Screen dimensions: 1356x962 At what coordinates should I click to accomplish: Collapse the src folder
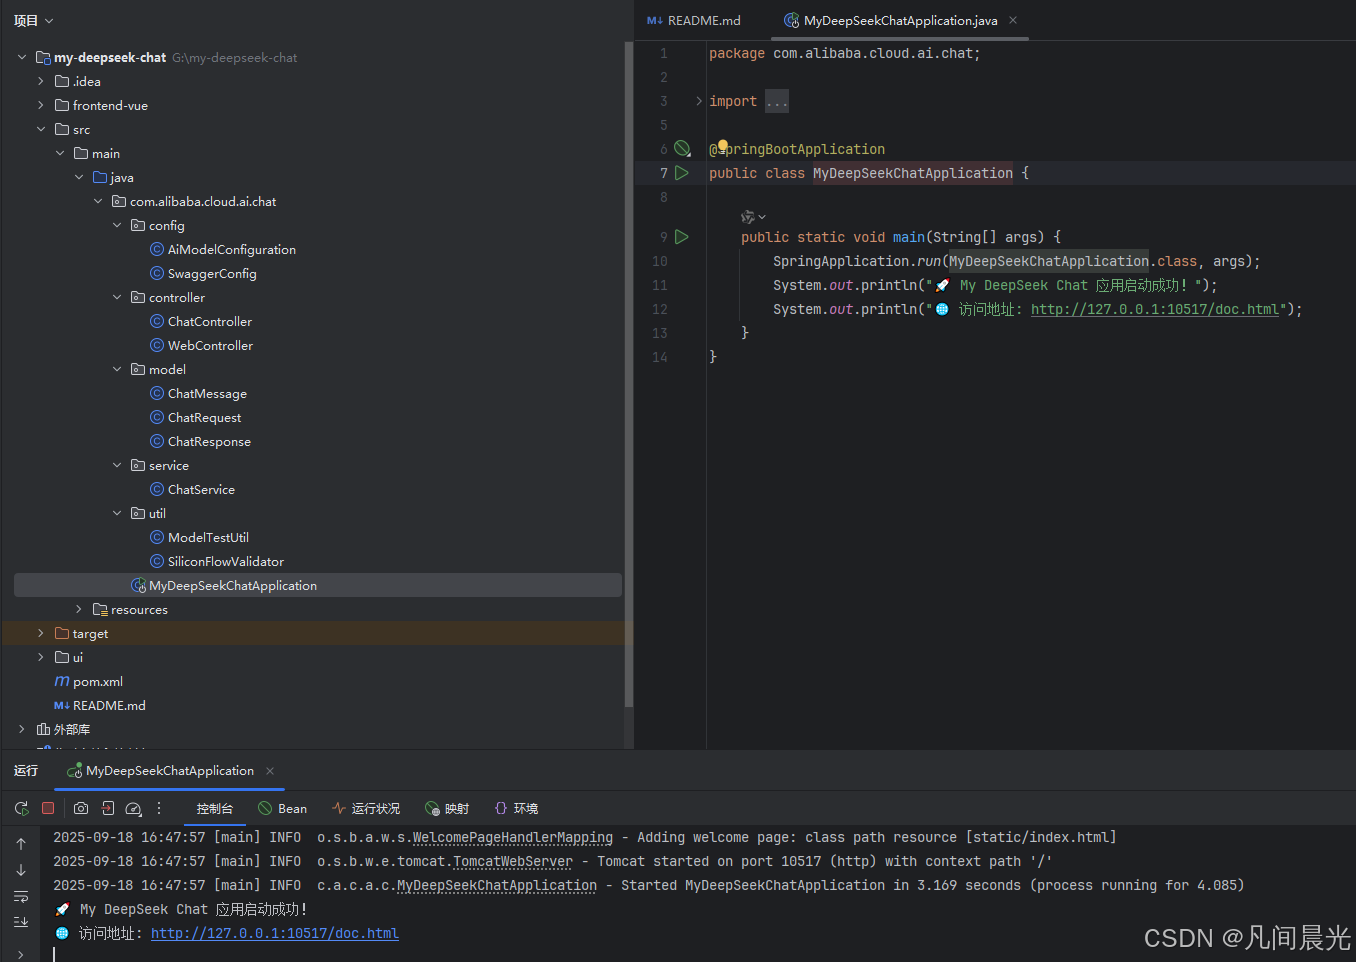click(x=41, y=129)
